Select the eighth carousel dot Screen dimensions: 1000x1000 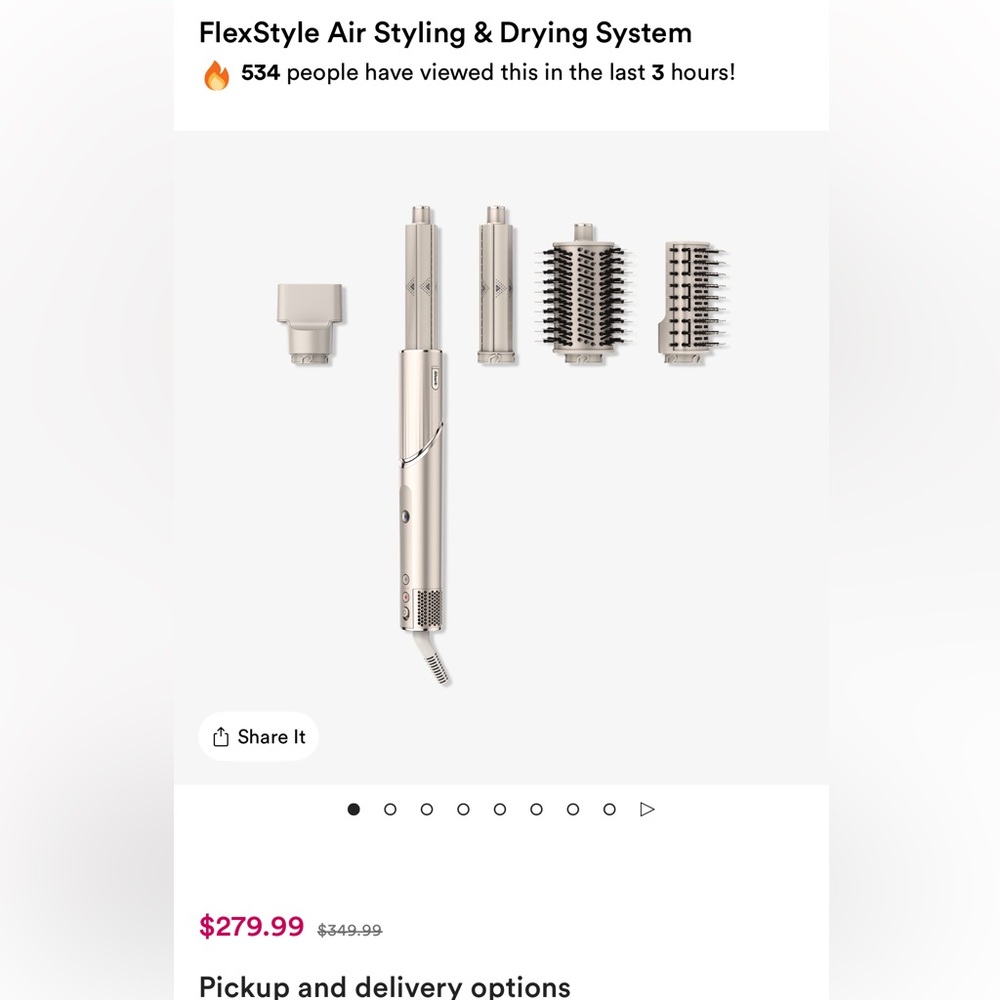point(610,808)
